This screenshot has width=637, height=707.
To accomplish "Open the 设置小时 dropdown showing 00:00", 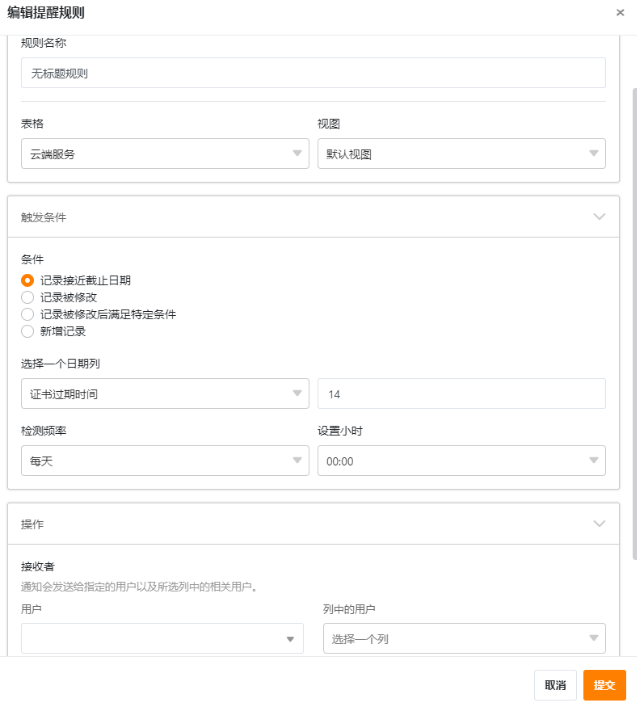I will click(x=461, y=461).
